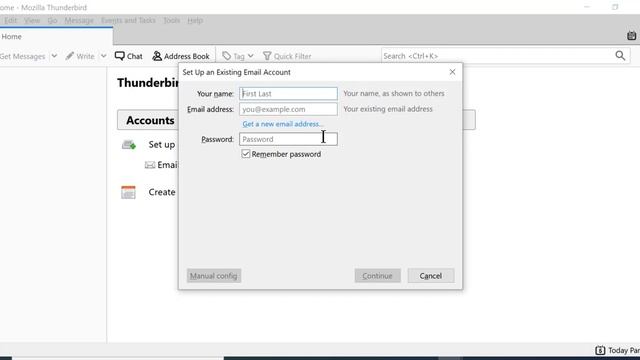The height and width of the screenshot is (360, 640).
Task: Expand the Get Messages dropdown arrow
Action: (x=54, y=56)
